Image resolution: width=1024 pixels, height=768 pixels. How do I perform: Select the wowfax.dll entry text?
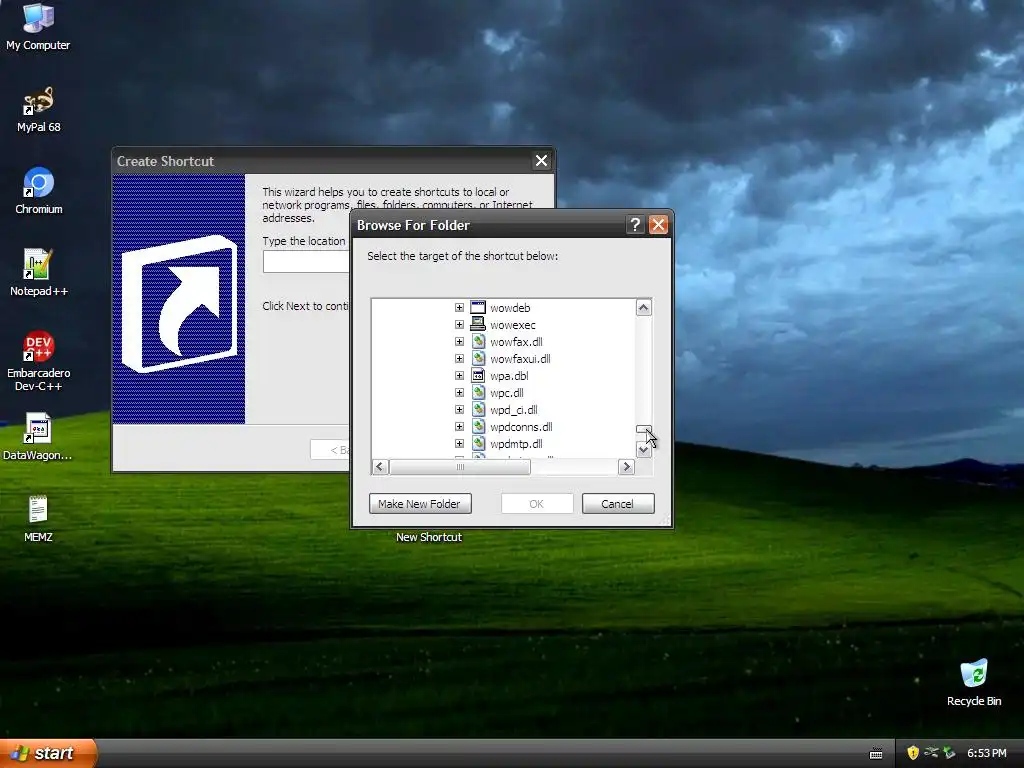516,342
